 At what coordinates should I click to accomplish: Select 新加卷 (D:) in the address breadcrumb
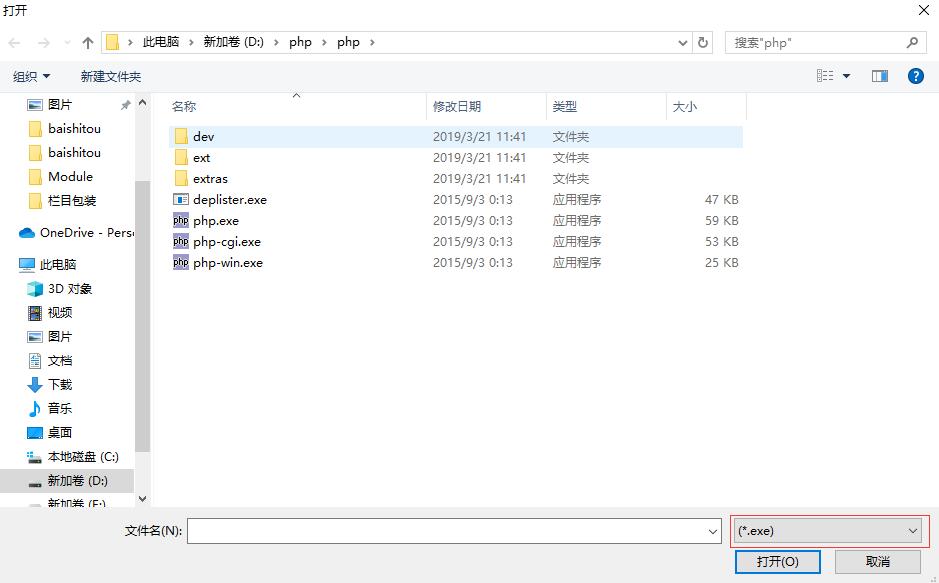(x=234, y=42)
